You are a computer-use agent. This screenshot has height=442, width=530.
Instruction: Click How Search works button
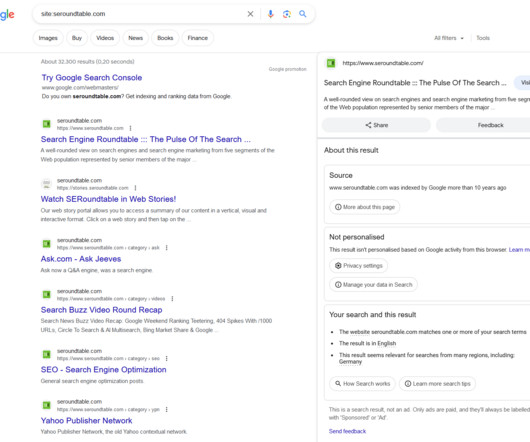click(x=362, y=384)
